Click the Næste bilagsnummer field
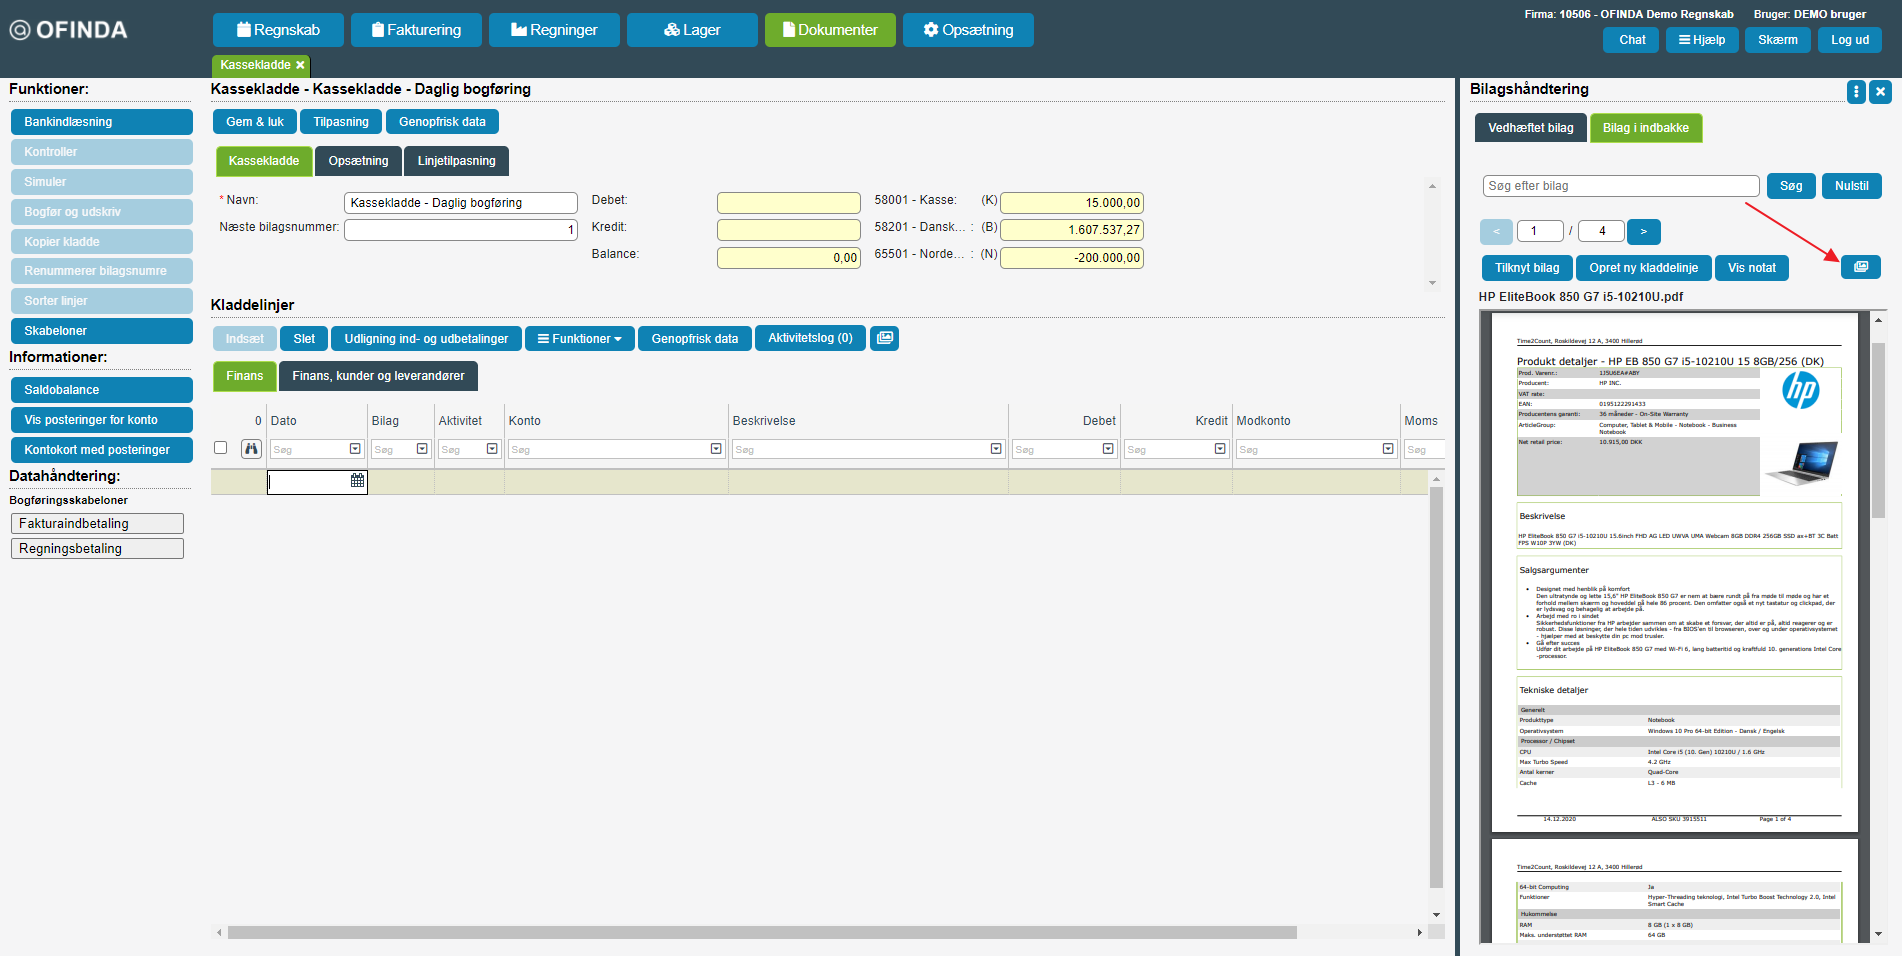Image resolution: width=1902 pixels, height=956 pixels. (461, 230)
